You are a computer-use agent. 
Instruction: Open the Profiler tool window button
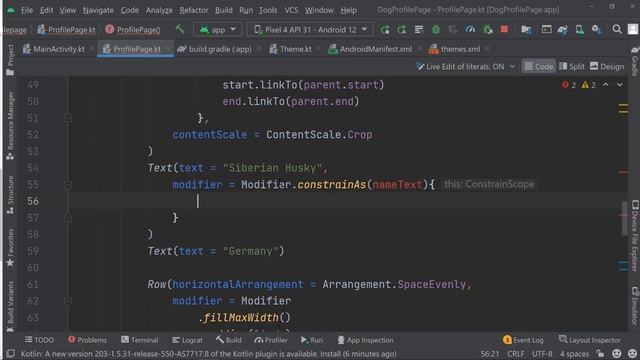pos(271,340)
